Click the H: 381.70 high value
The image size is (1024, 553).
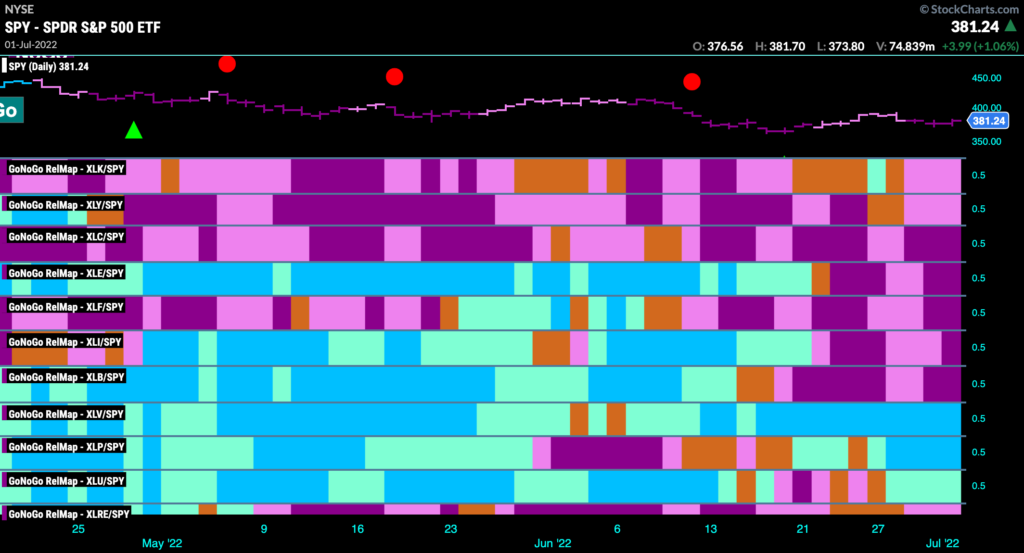tap(780, 46)
